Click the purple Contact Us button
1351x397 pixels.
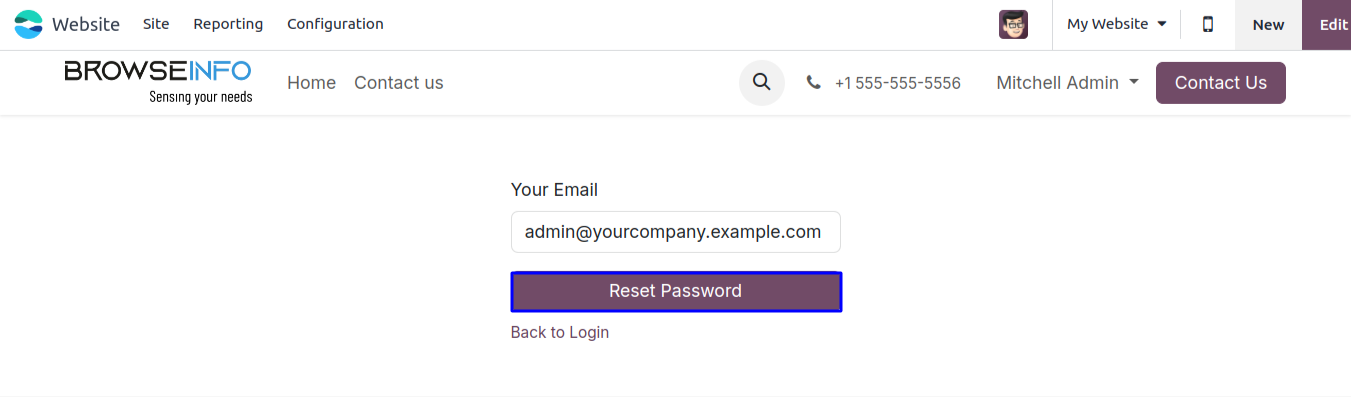click(x=1220, y=83)
